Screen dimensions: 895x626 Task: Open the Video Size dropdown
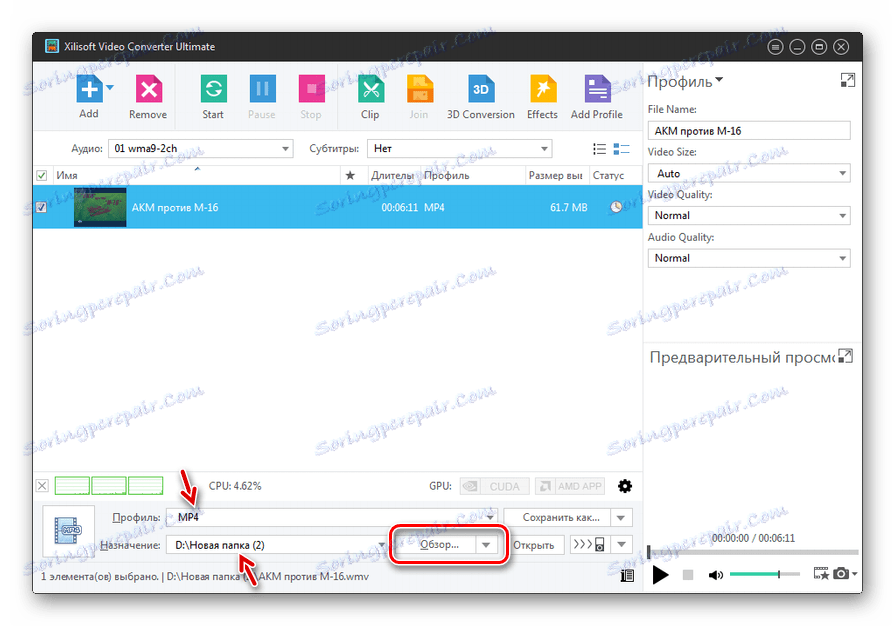click(x=749, y=173)
